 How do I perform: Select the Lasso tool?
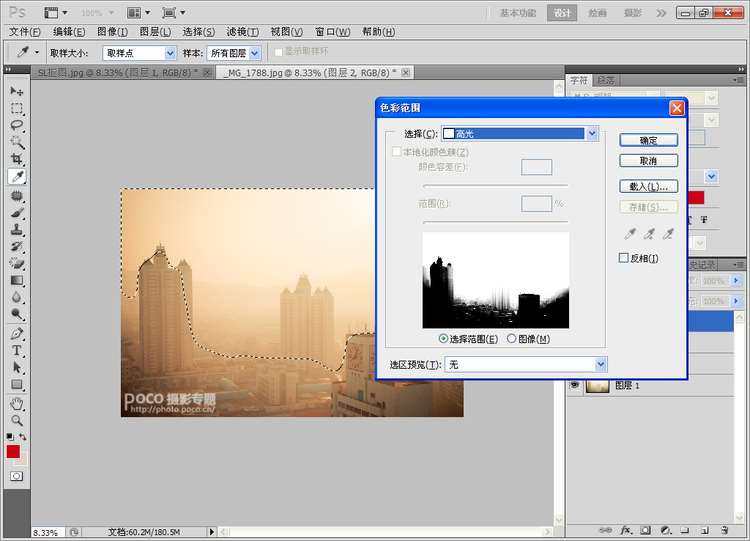(x=17, y=125)
